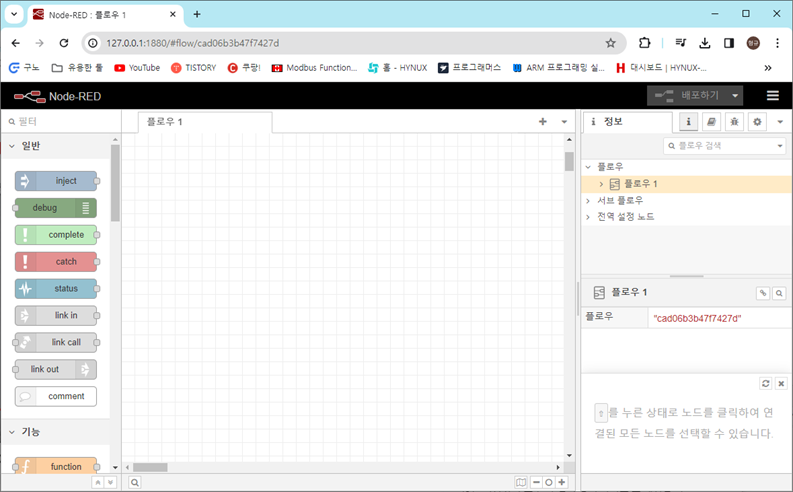Select the status node in palette
793x492 pixels.
tap(56, 288)
